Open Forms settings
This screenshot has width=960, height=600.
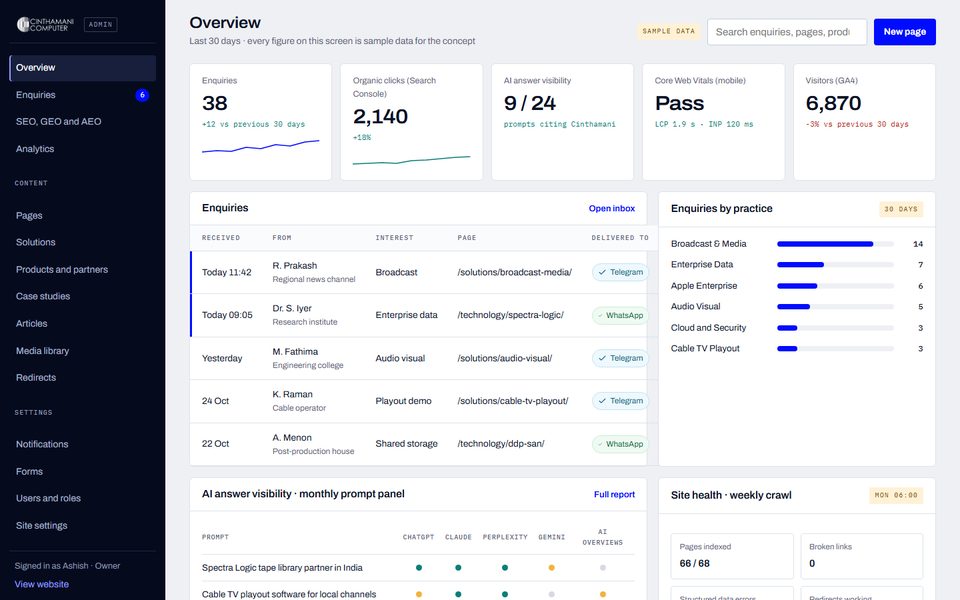[x=83, y=471]
